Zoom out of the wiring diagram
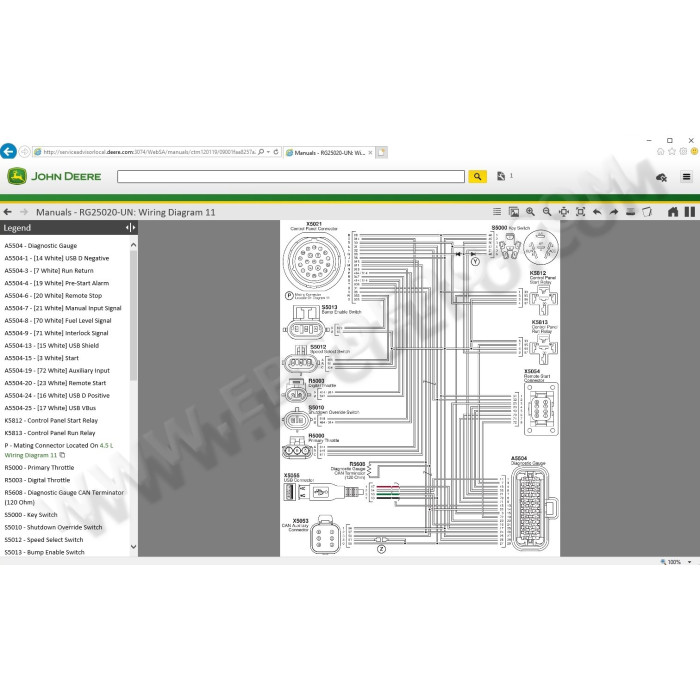The height and width of the screenshot is (700, 700). point(547,212)
